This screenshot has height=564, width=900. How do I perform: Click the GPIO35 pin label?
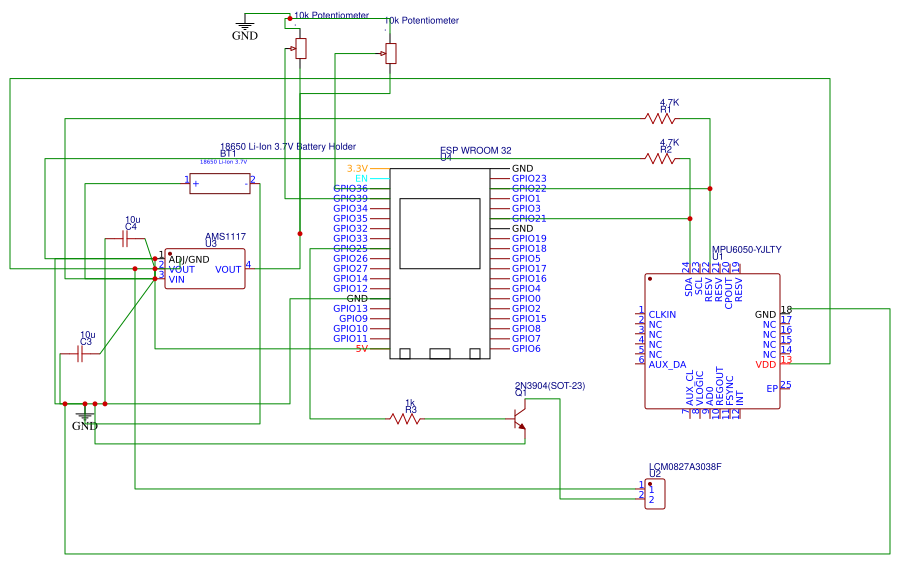(x=350, y=219)
